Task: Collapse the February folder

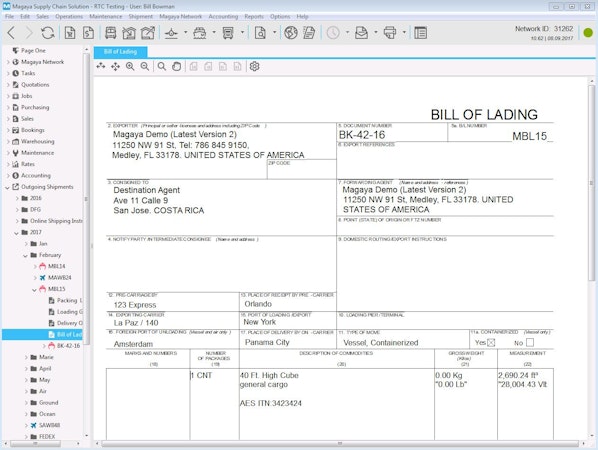Action: 26,256
